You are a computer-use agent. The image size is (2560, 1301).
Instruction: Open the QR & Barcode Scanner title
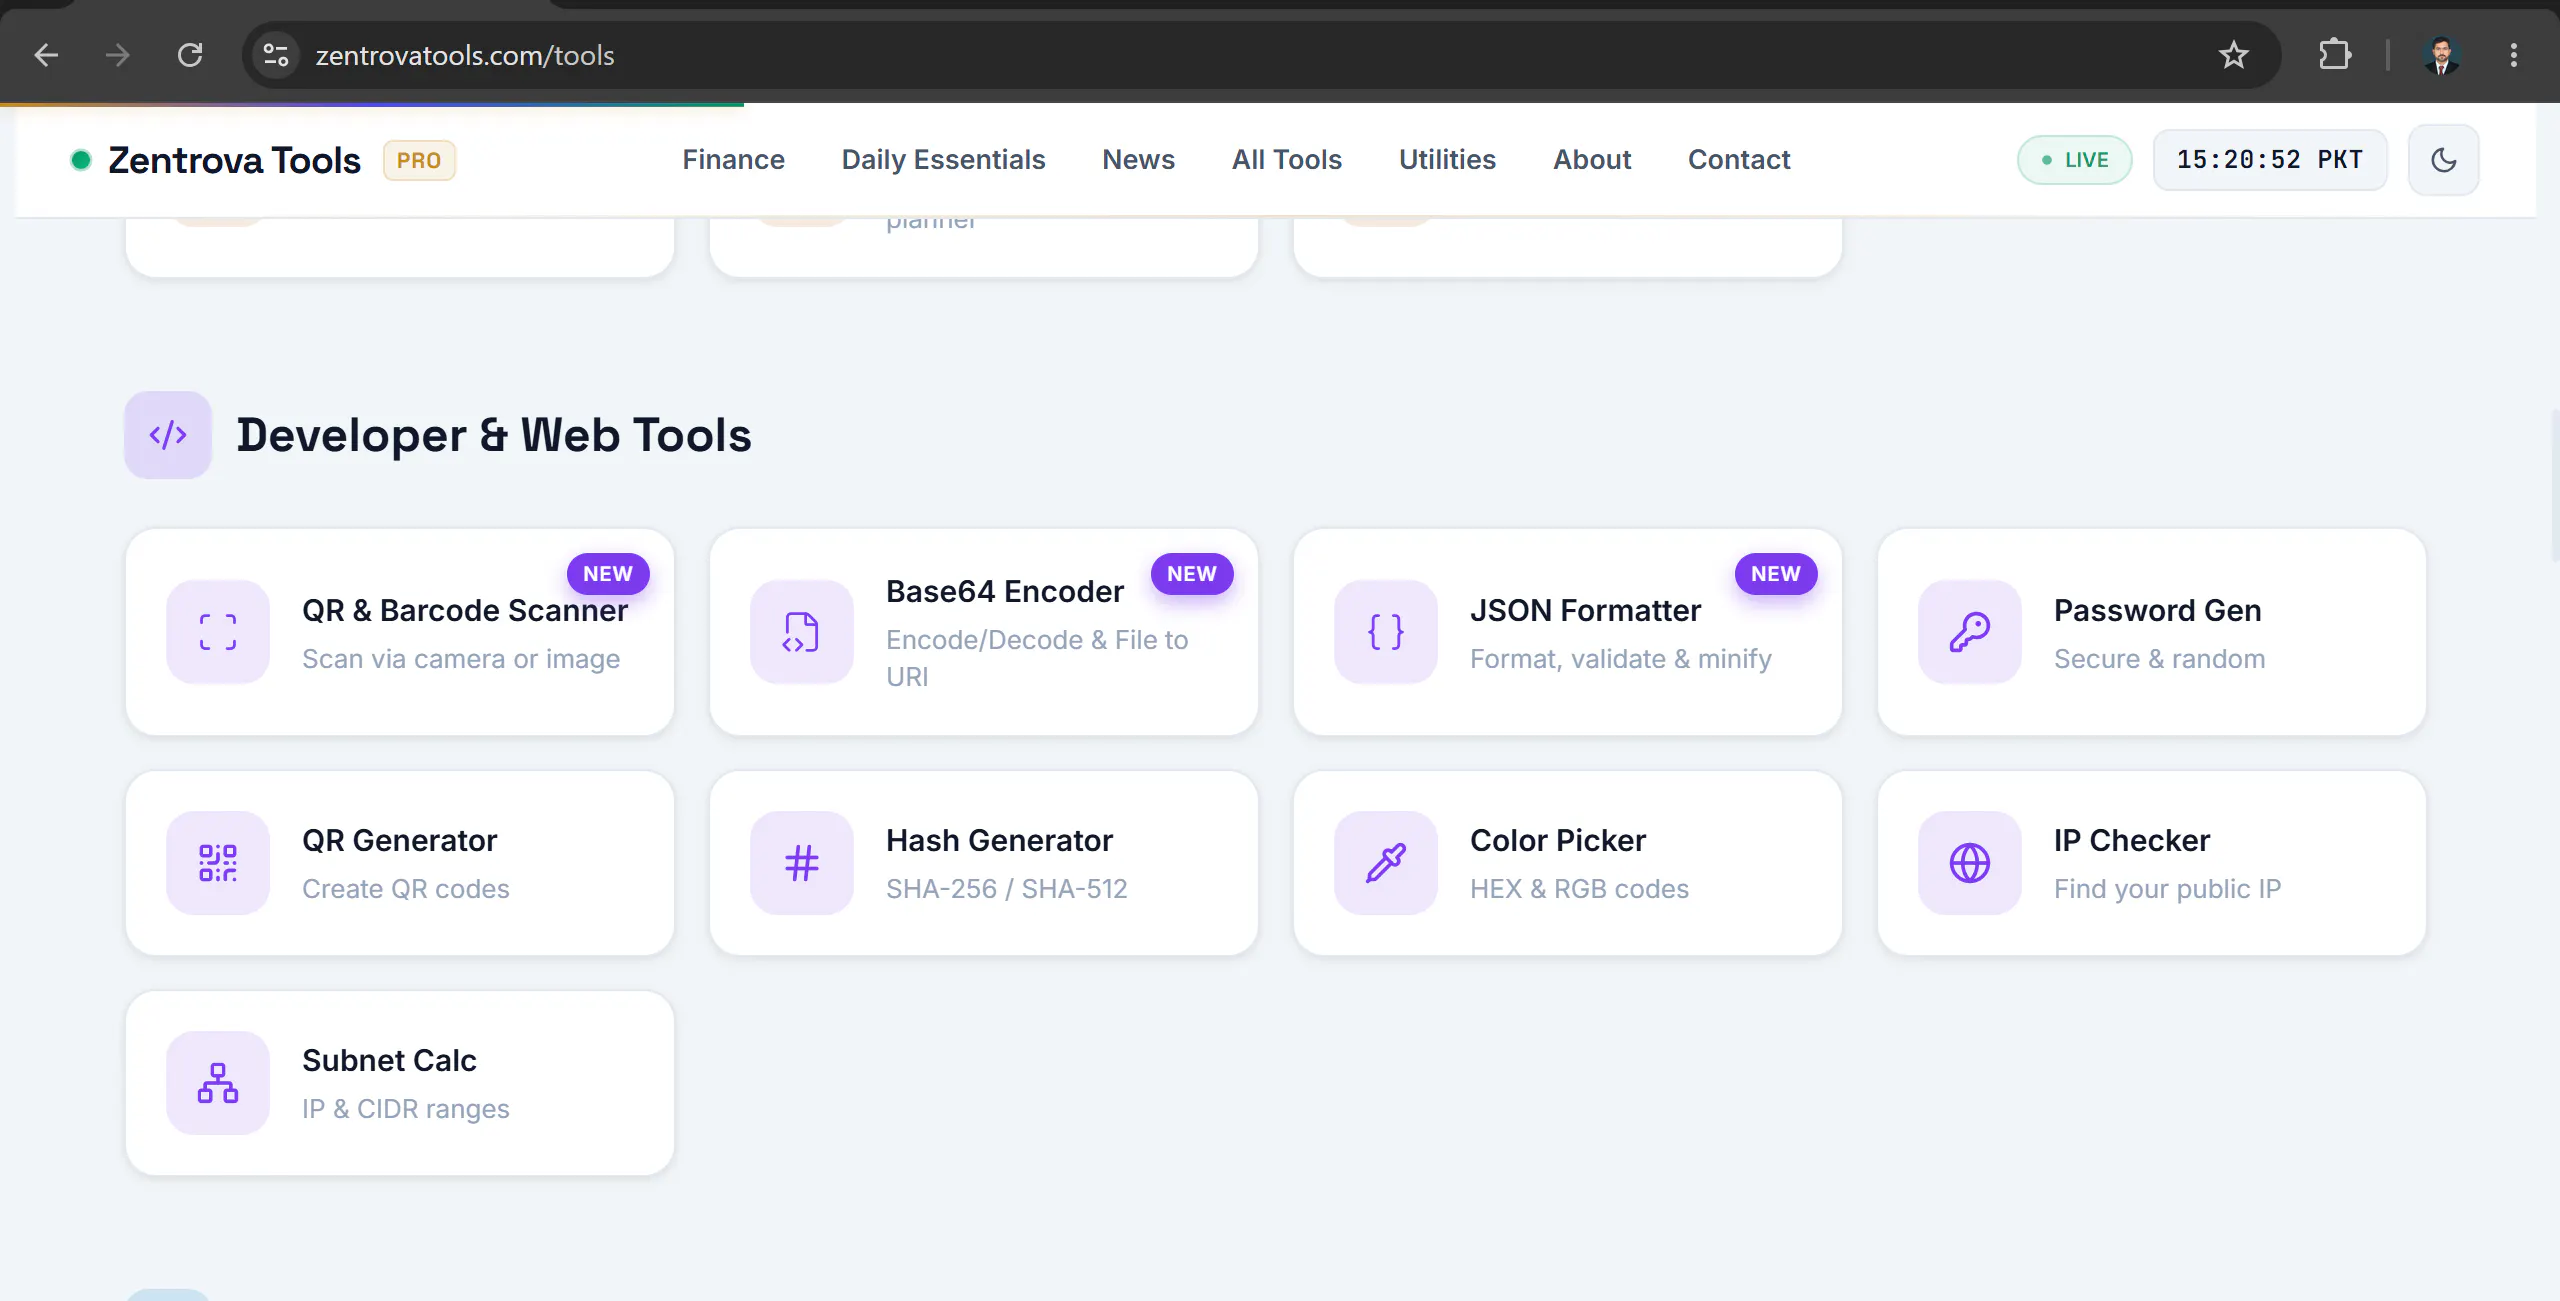pos(465,611)
